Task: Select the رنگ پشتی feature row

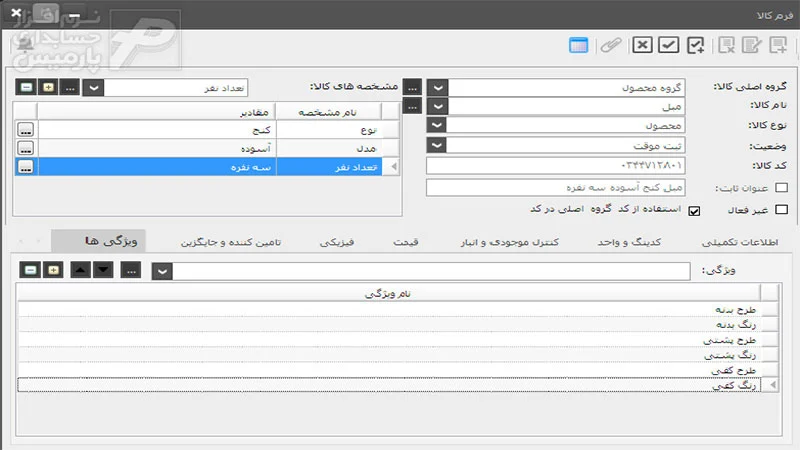Action: 389,355
